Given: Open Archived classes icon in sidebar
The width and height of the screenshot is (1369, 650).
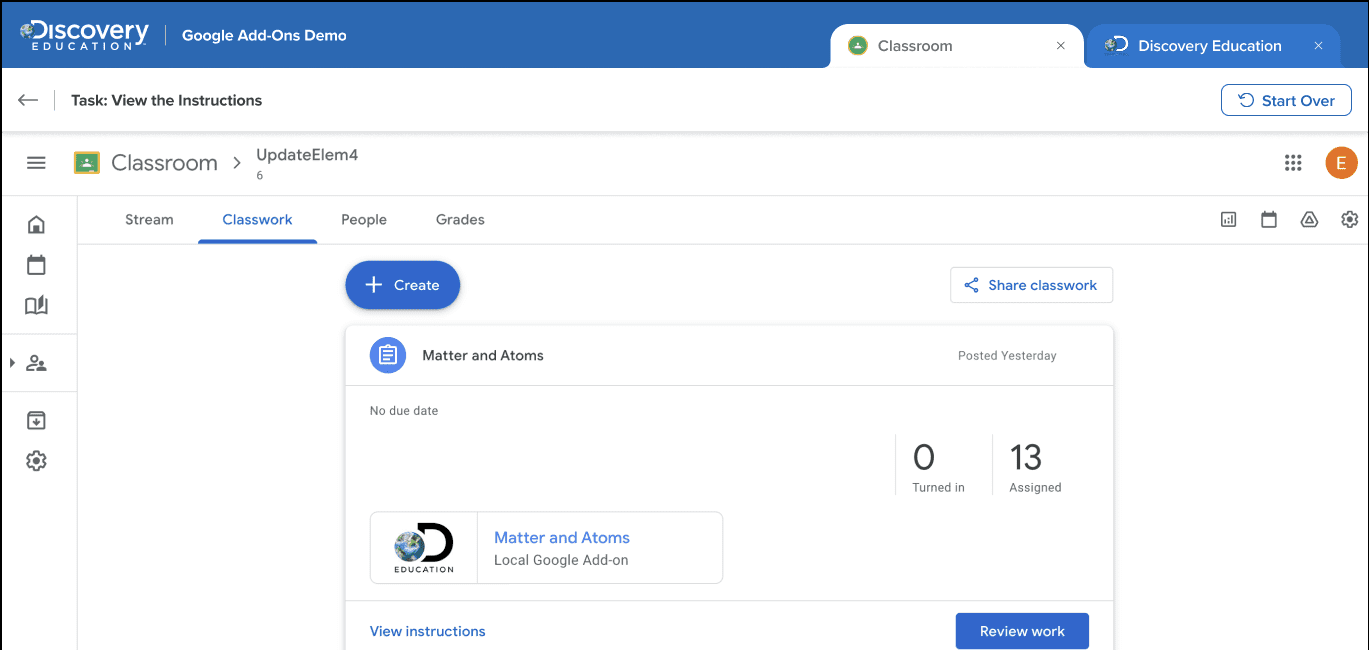Looking at the screenshot, I should tap(36, 420).
